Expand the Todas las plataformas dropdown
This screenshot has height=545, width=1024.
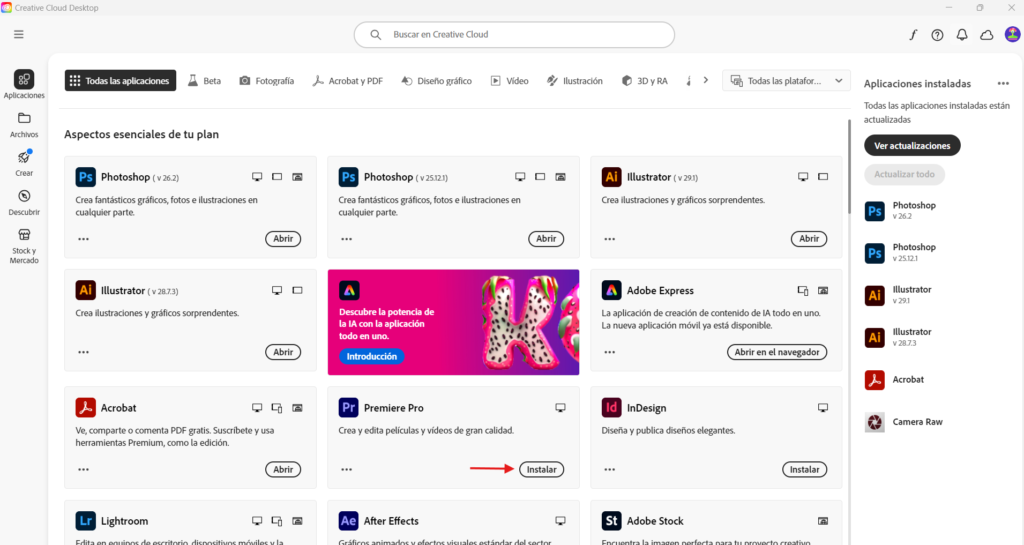786,81
